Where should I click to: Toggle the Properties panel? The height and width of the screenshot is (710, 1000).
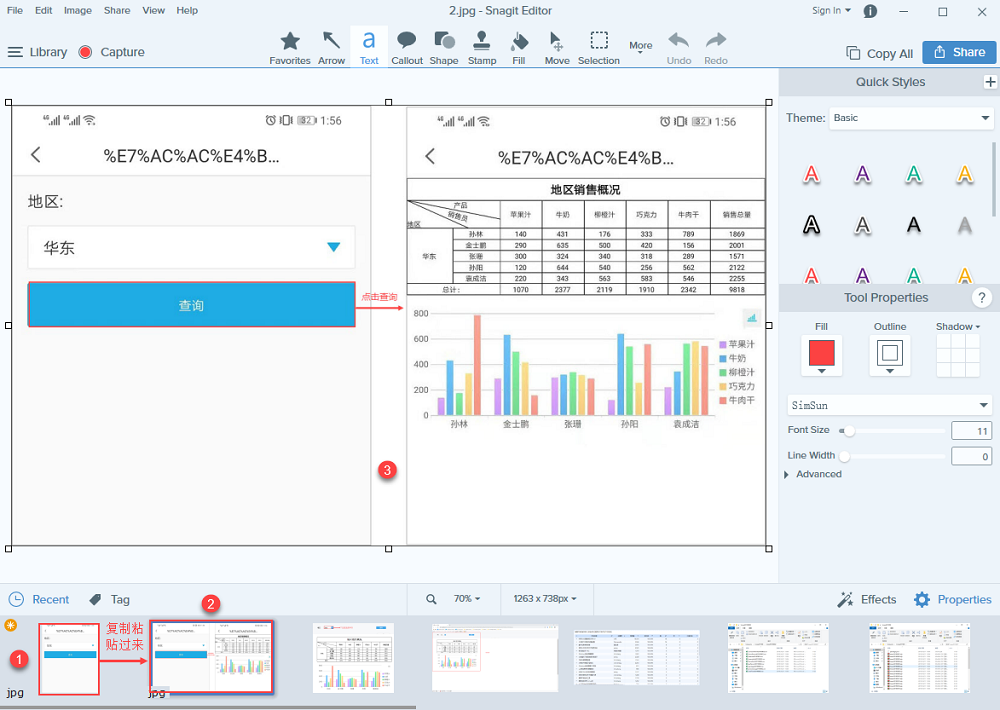click(952, 600)
